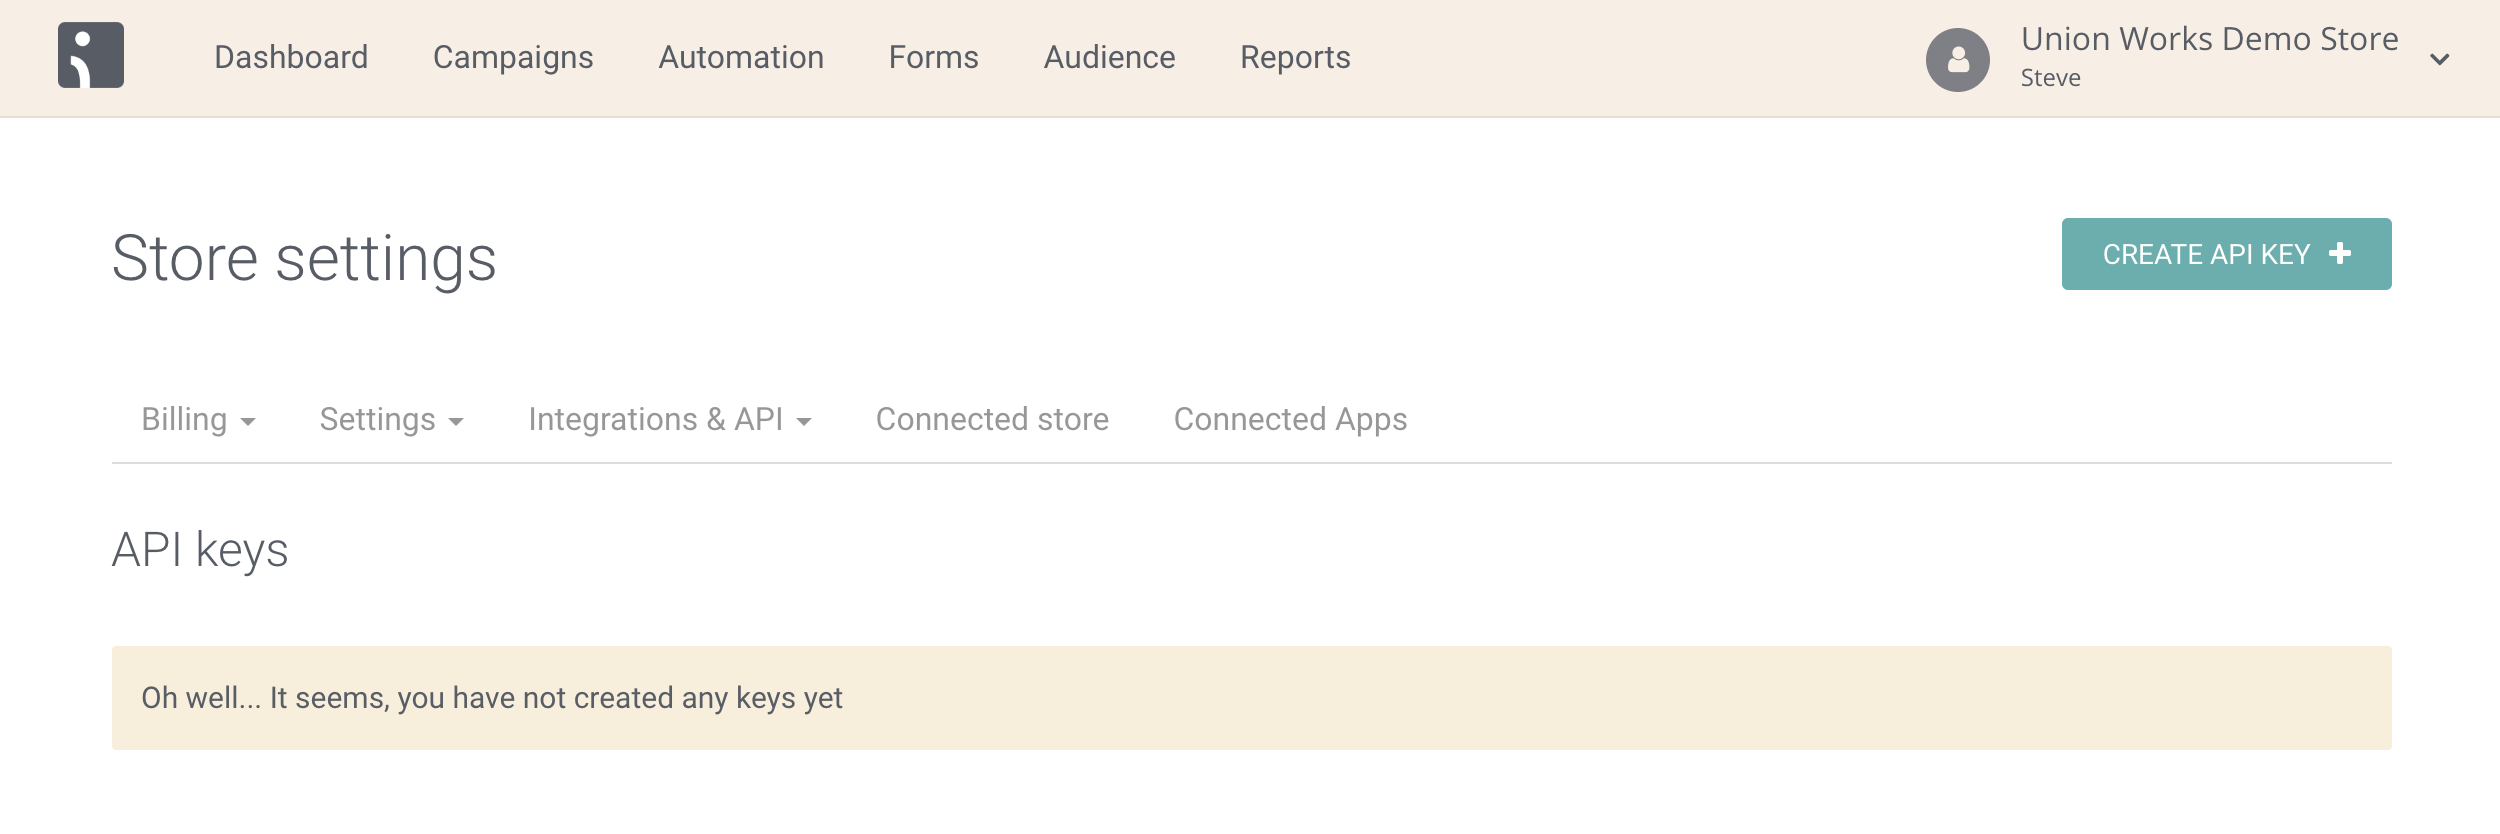Open the Billing dropdown

[198, 420]
